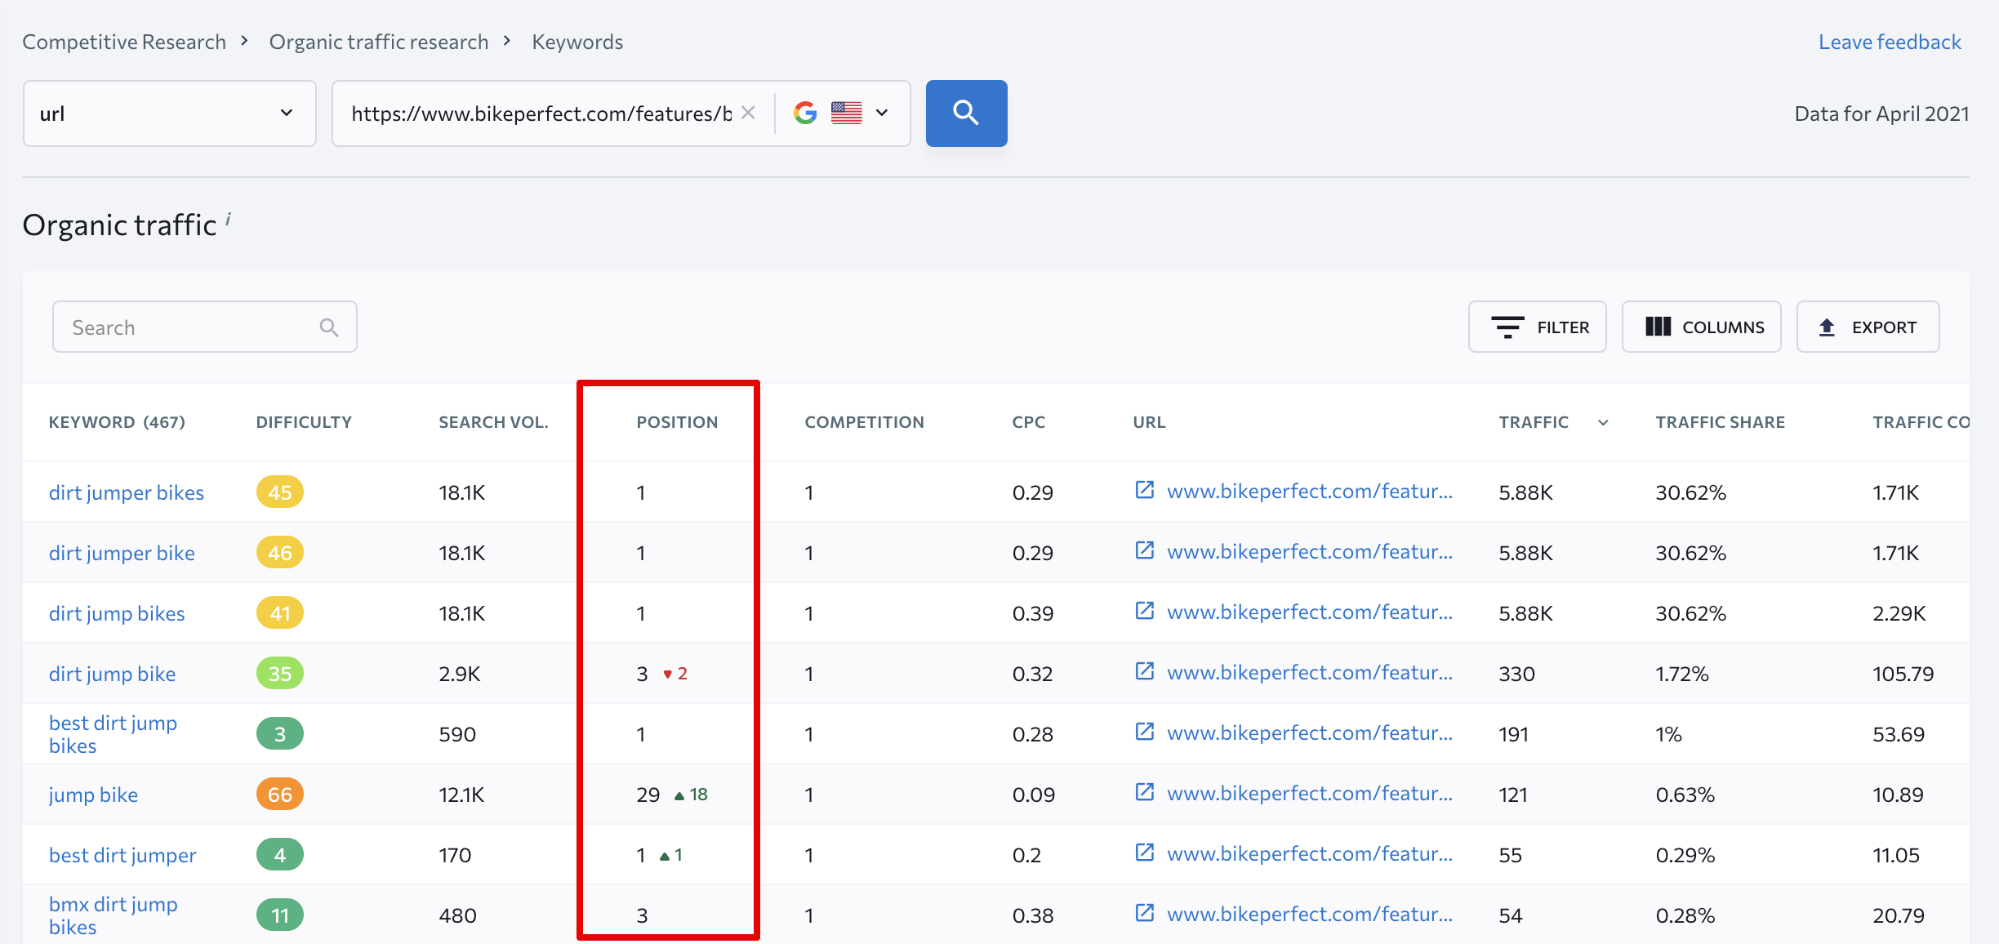Click the blue search magnifier button
Screen dimensions: 1999x944
point(966,113)
